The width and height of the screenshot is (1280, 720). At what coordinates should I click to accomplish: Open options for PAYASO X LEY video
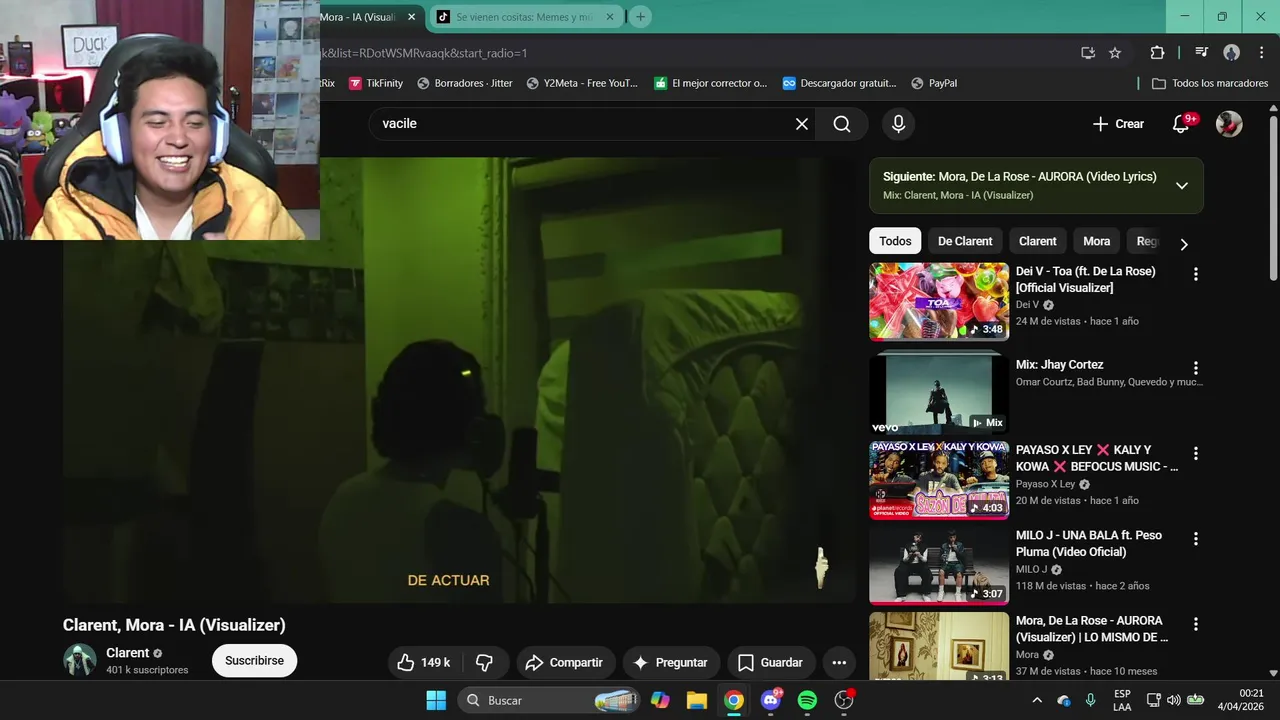1195,453
